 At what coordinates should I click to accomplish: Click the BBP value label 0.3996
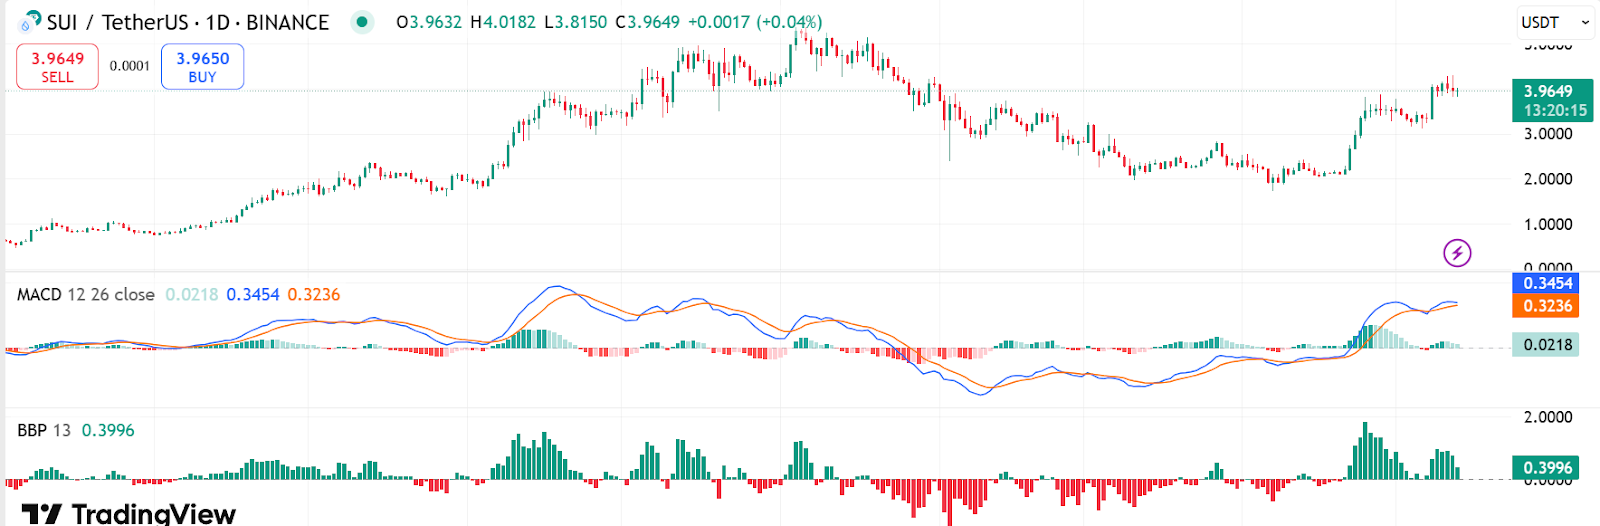1547,468
